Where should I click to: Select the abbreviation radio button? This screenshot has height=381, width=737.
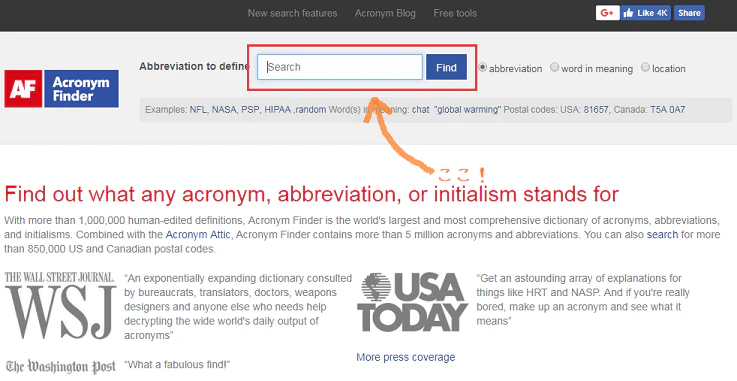483,67
